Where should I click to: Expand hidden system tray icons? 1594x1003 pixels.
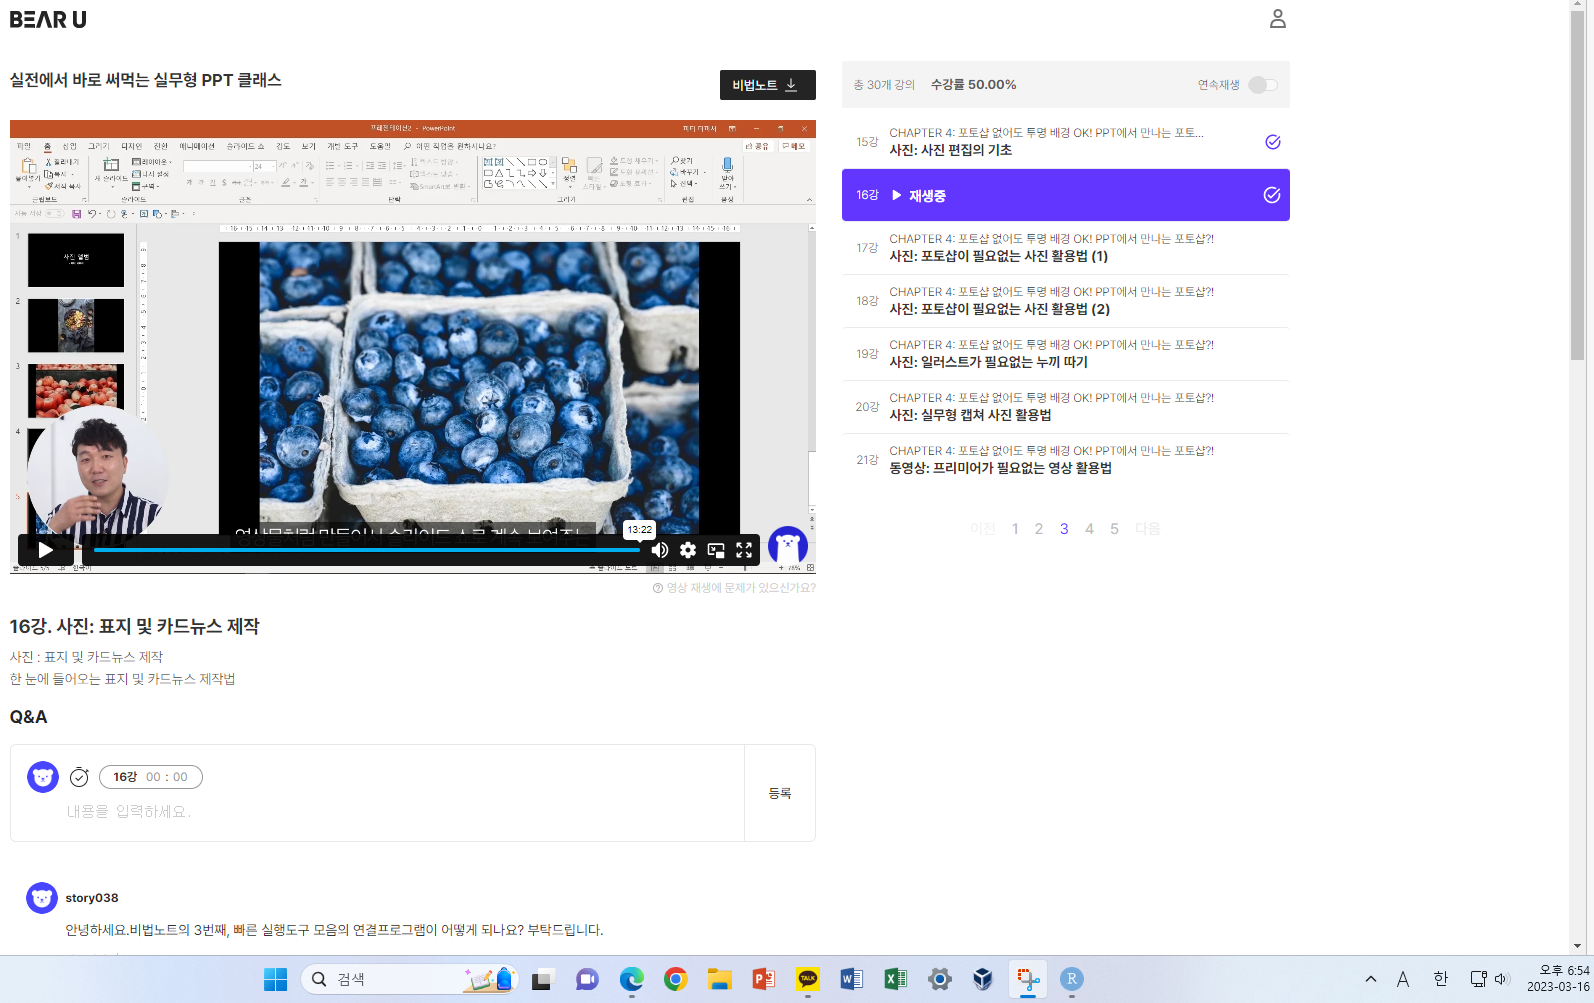click(x=1371, y=979)
